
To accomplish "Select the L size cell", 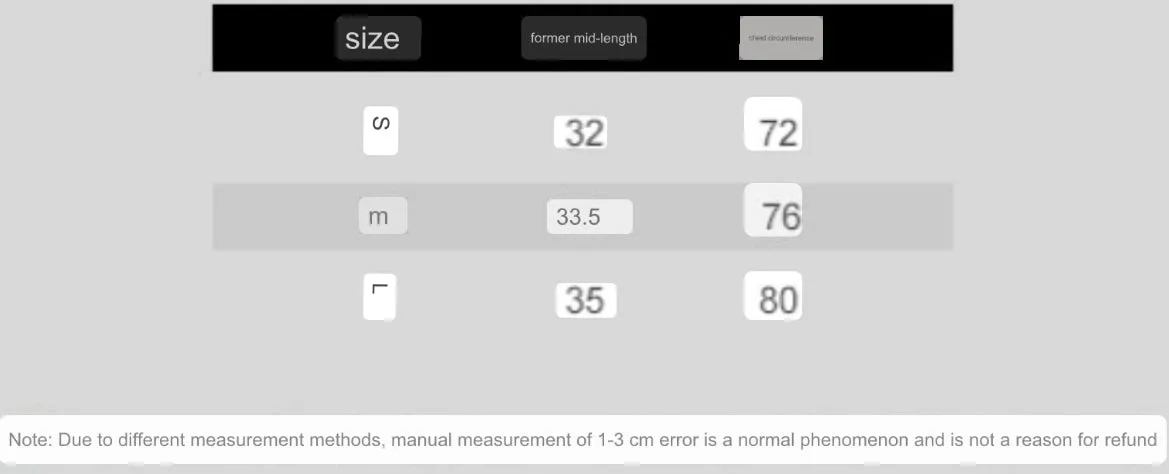I will pyautogui.click(x=379, y=297).
